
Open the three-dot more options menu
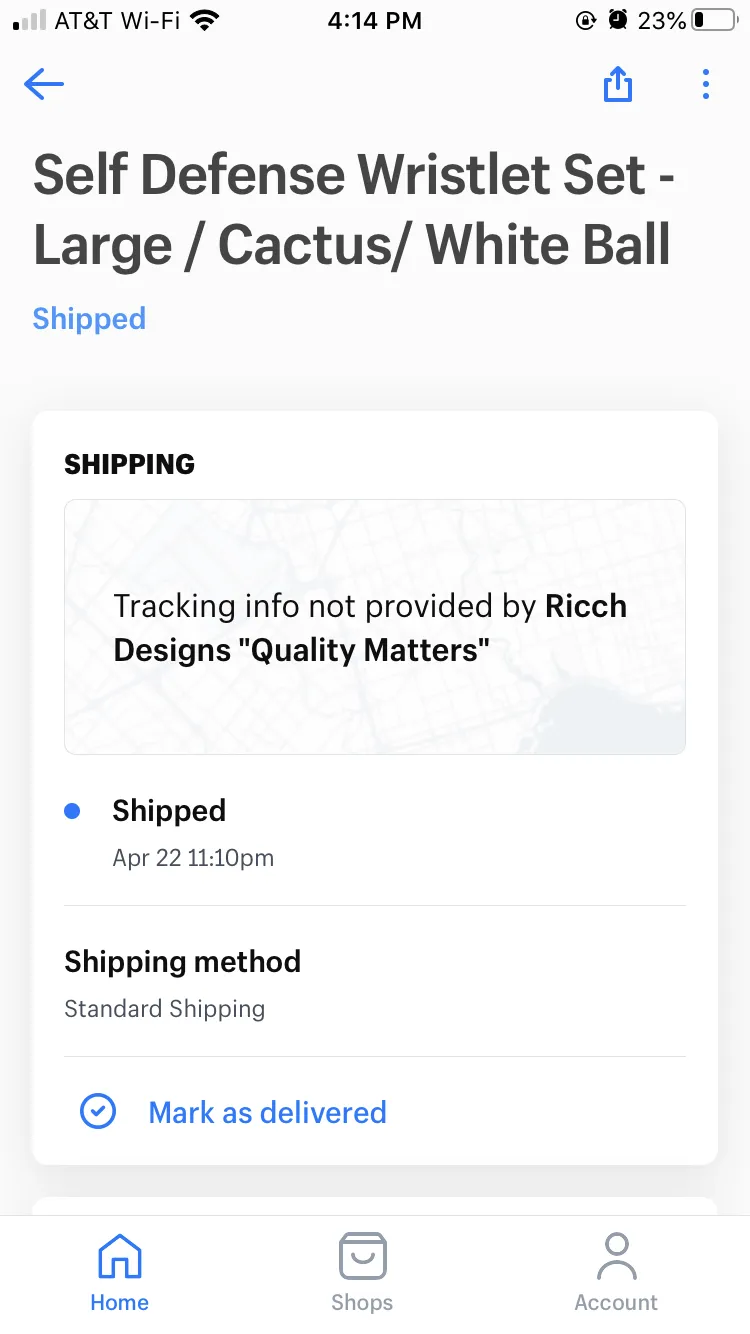[706, 84]
